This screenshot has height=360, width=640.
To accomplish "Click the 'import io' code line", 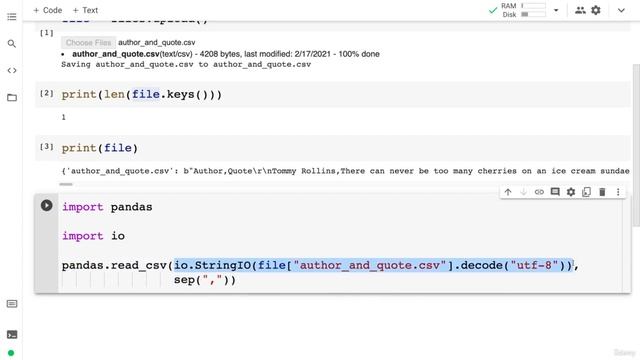I will [93, 236].
